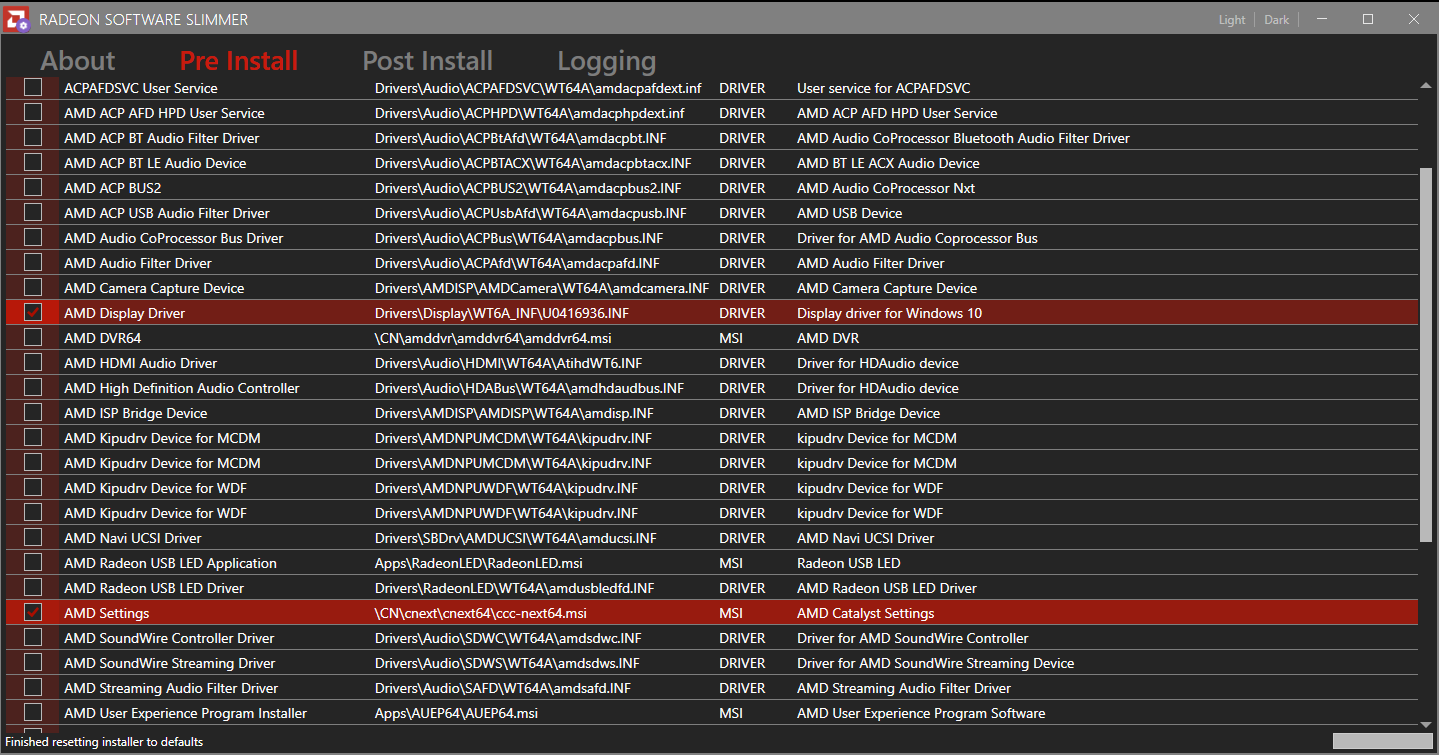The height and width of the screenshot is (755, 1439).
Task: Click the description "User service for ACPAFDSVC"
Action: coord(884,88)
